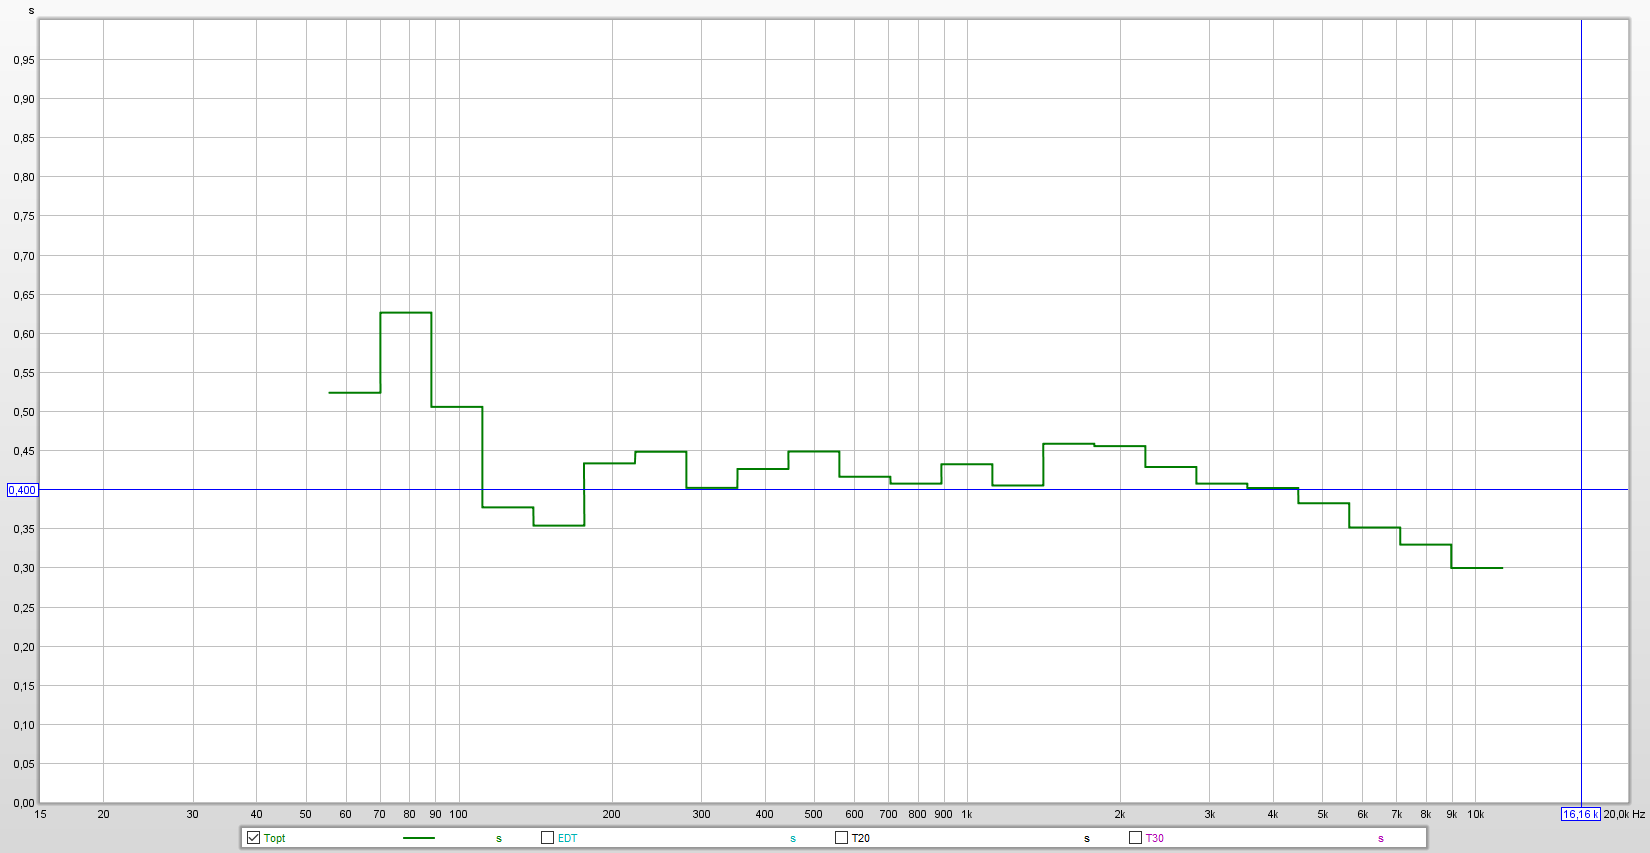The image size is (1650, 853).
Task: Click the magenta T30 seconds readout in legend
Action: (1380, 838)
